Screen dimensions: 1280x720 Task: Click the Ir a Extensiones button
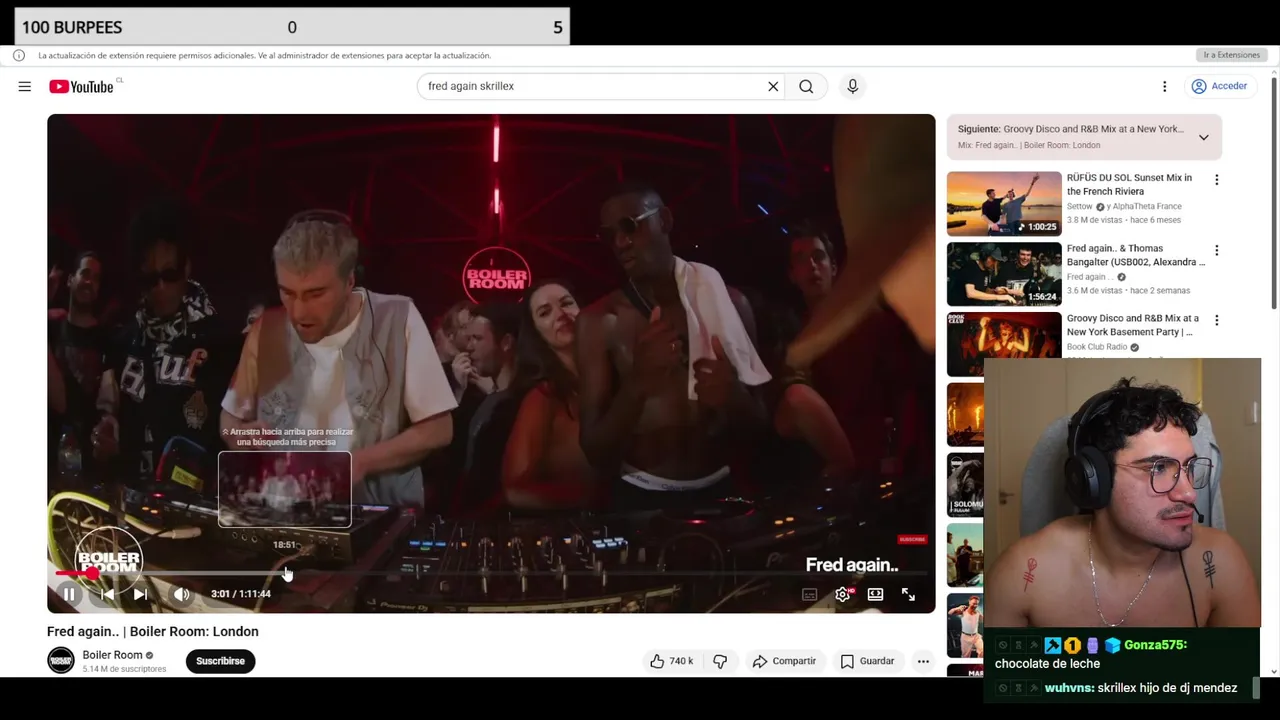(1231, 55)
